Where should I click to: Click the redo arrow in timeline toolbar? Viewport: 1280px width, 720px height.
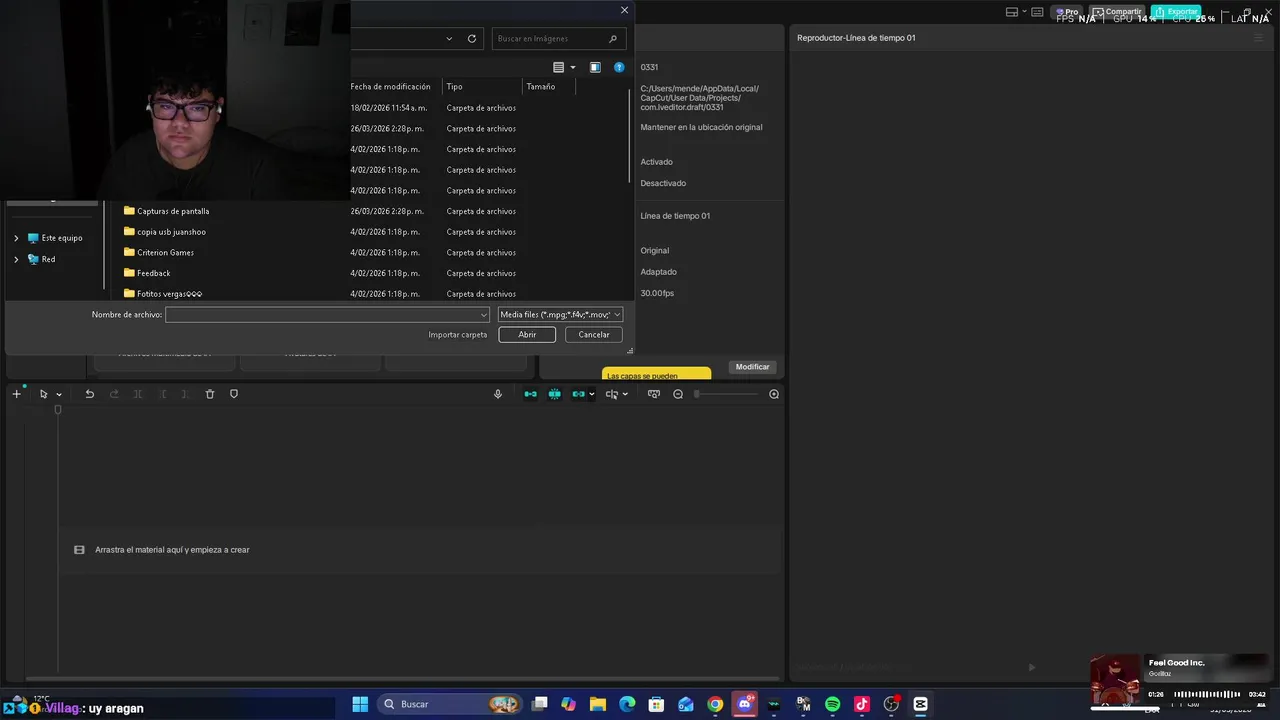point(114,394)
